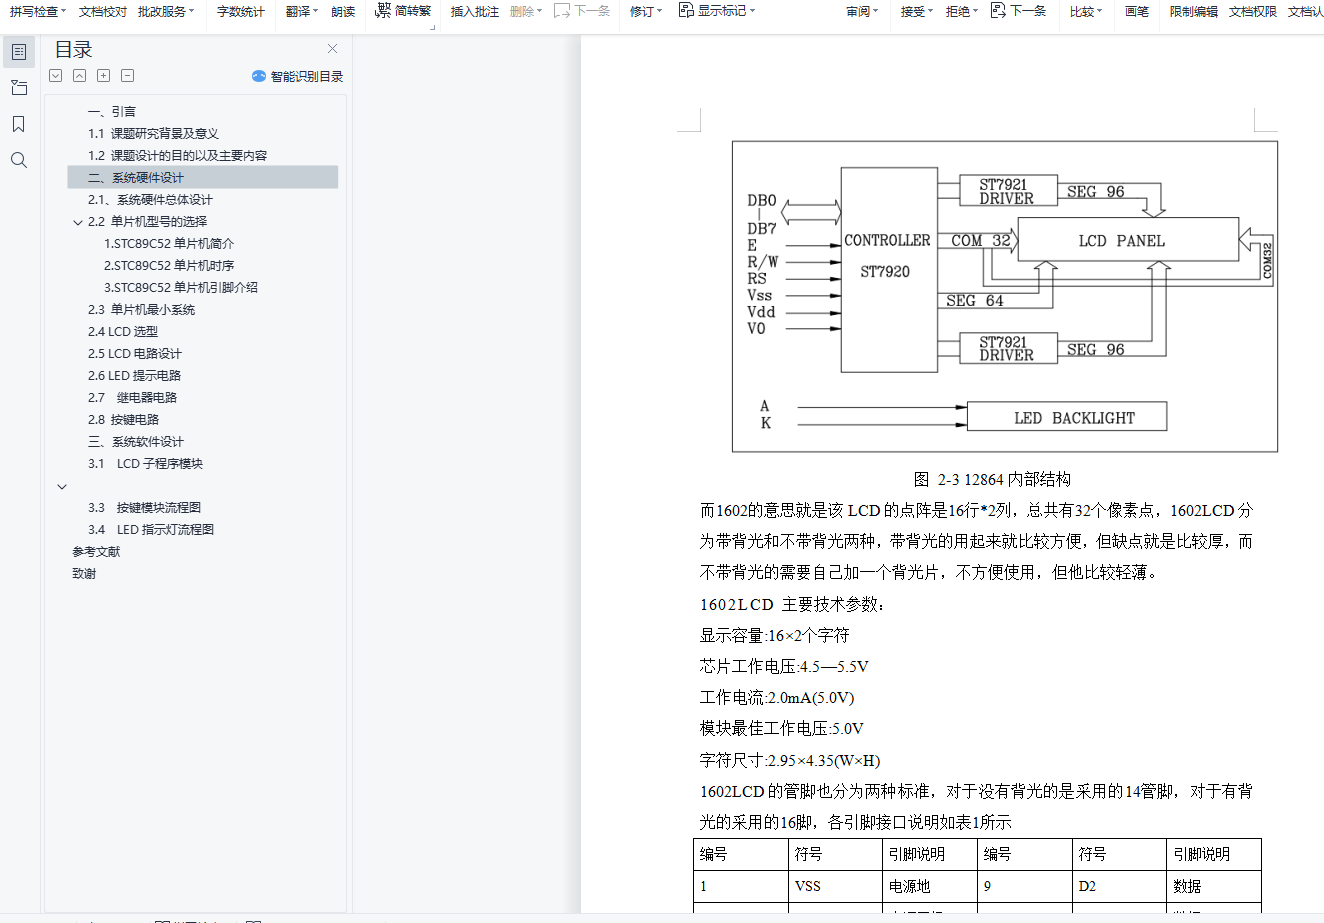Go to outline item 3.1 LCD 子程序模块
This screenshot has width=1324, height=923.
click(145, 464)
